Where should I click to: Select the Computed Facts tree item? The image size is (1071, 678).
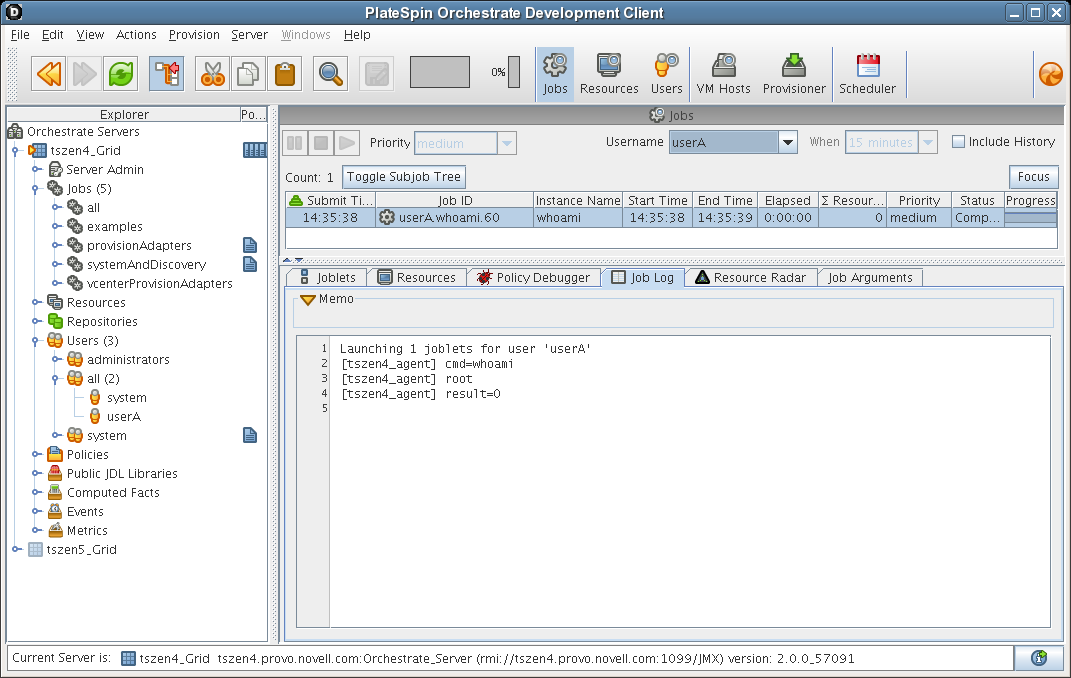click(x=113, y=493)
